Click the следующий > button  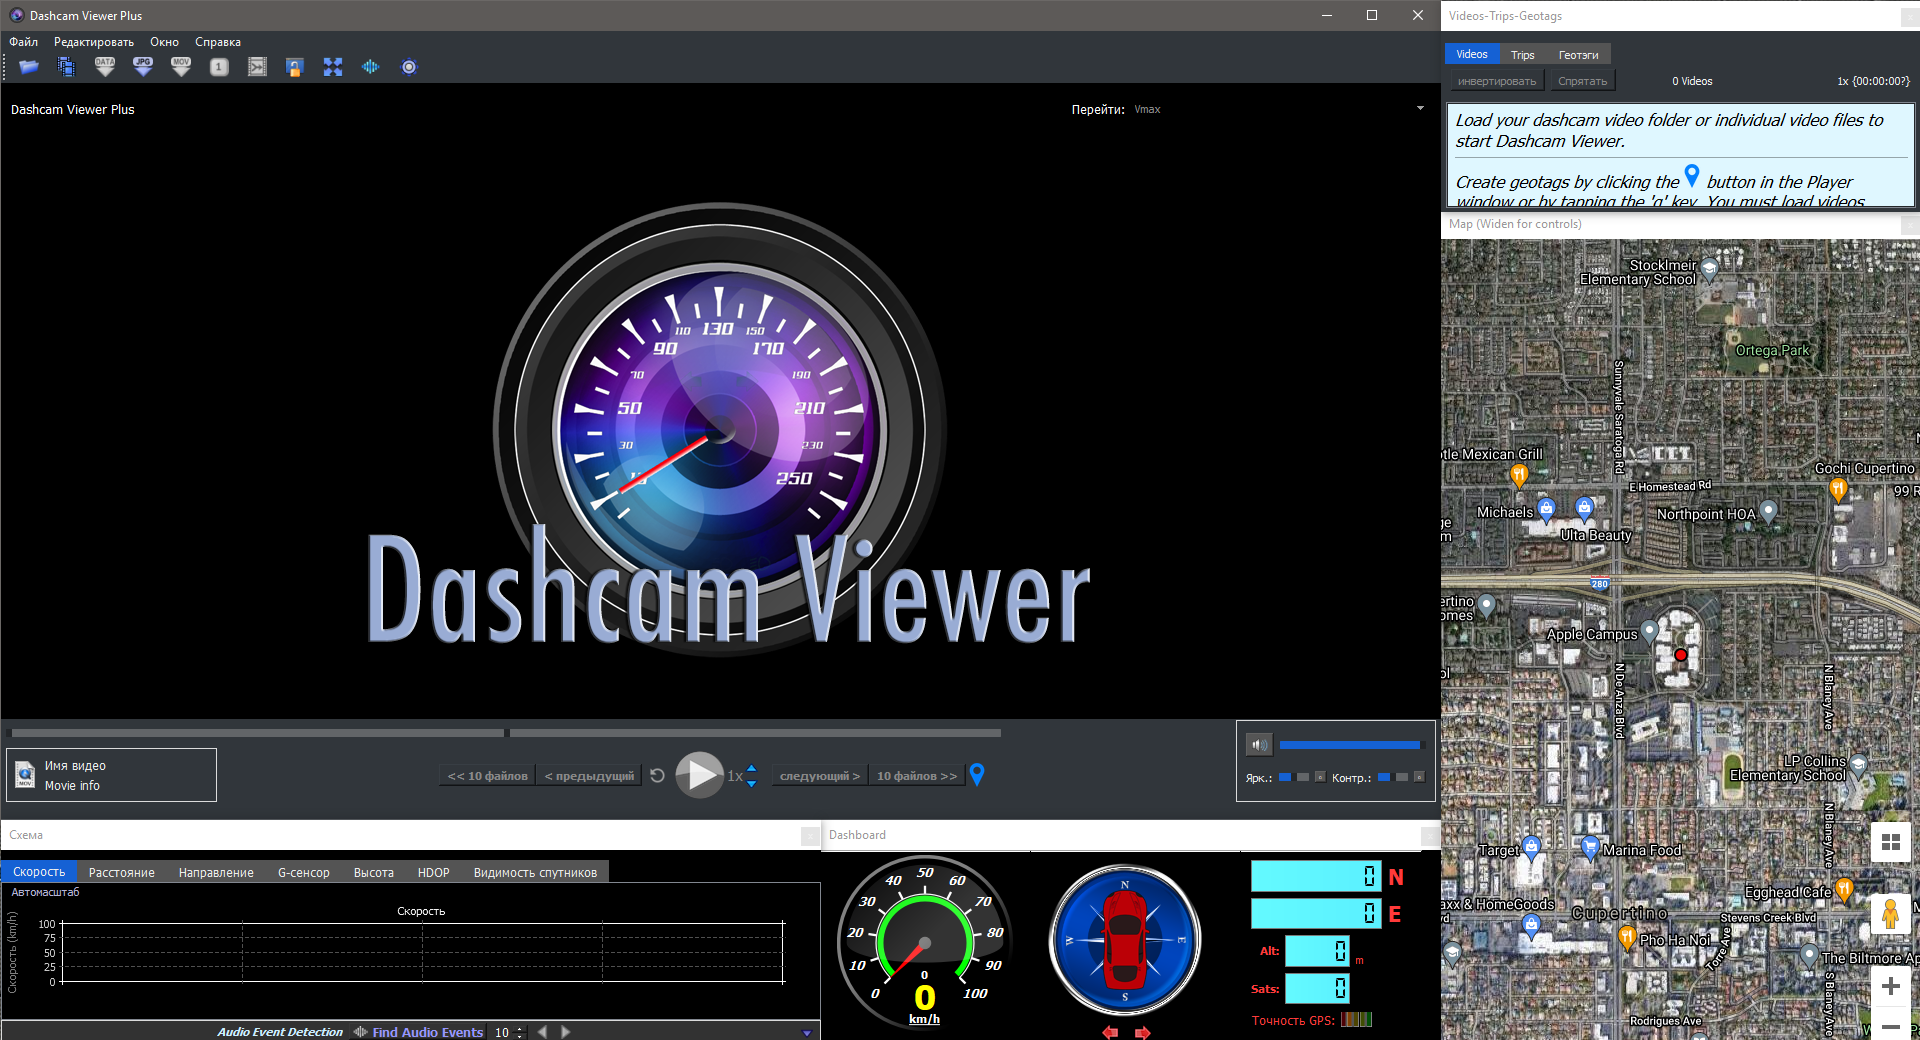point(819,776)
